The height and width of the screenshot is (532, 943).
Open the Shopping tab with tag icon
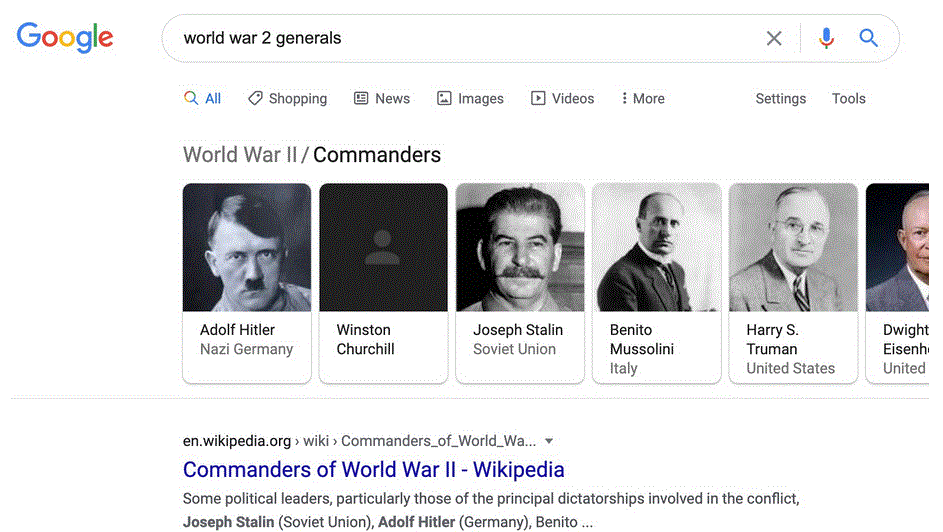tap(288, 99)
